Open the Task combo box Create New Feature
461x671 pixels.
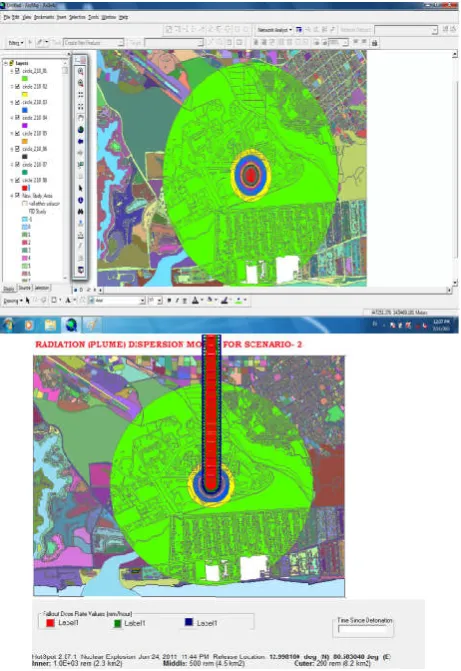tap(94, 43)
